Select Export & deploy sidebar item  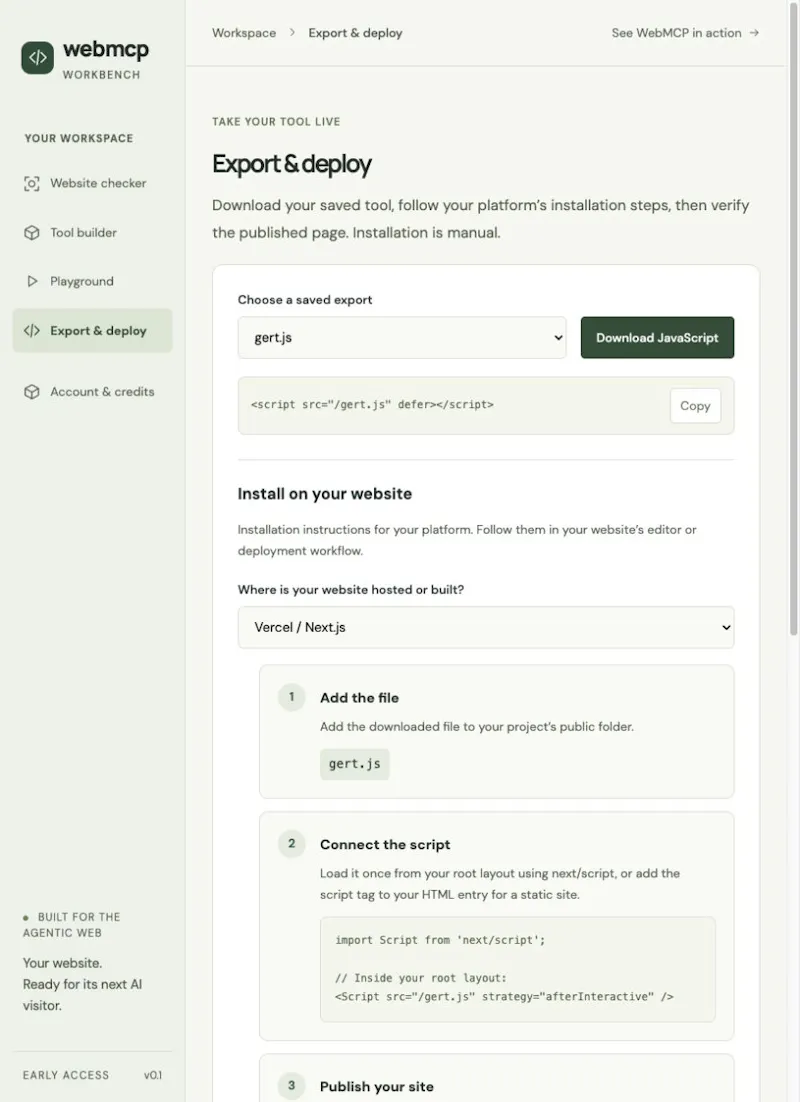pos(92,330)
